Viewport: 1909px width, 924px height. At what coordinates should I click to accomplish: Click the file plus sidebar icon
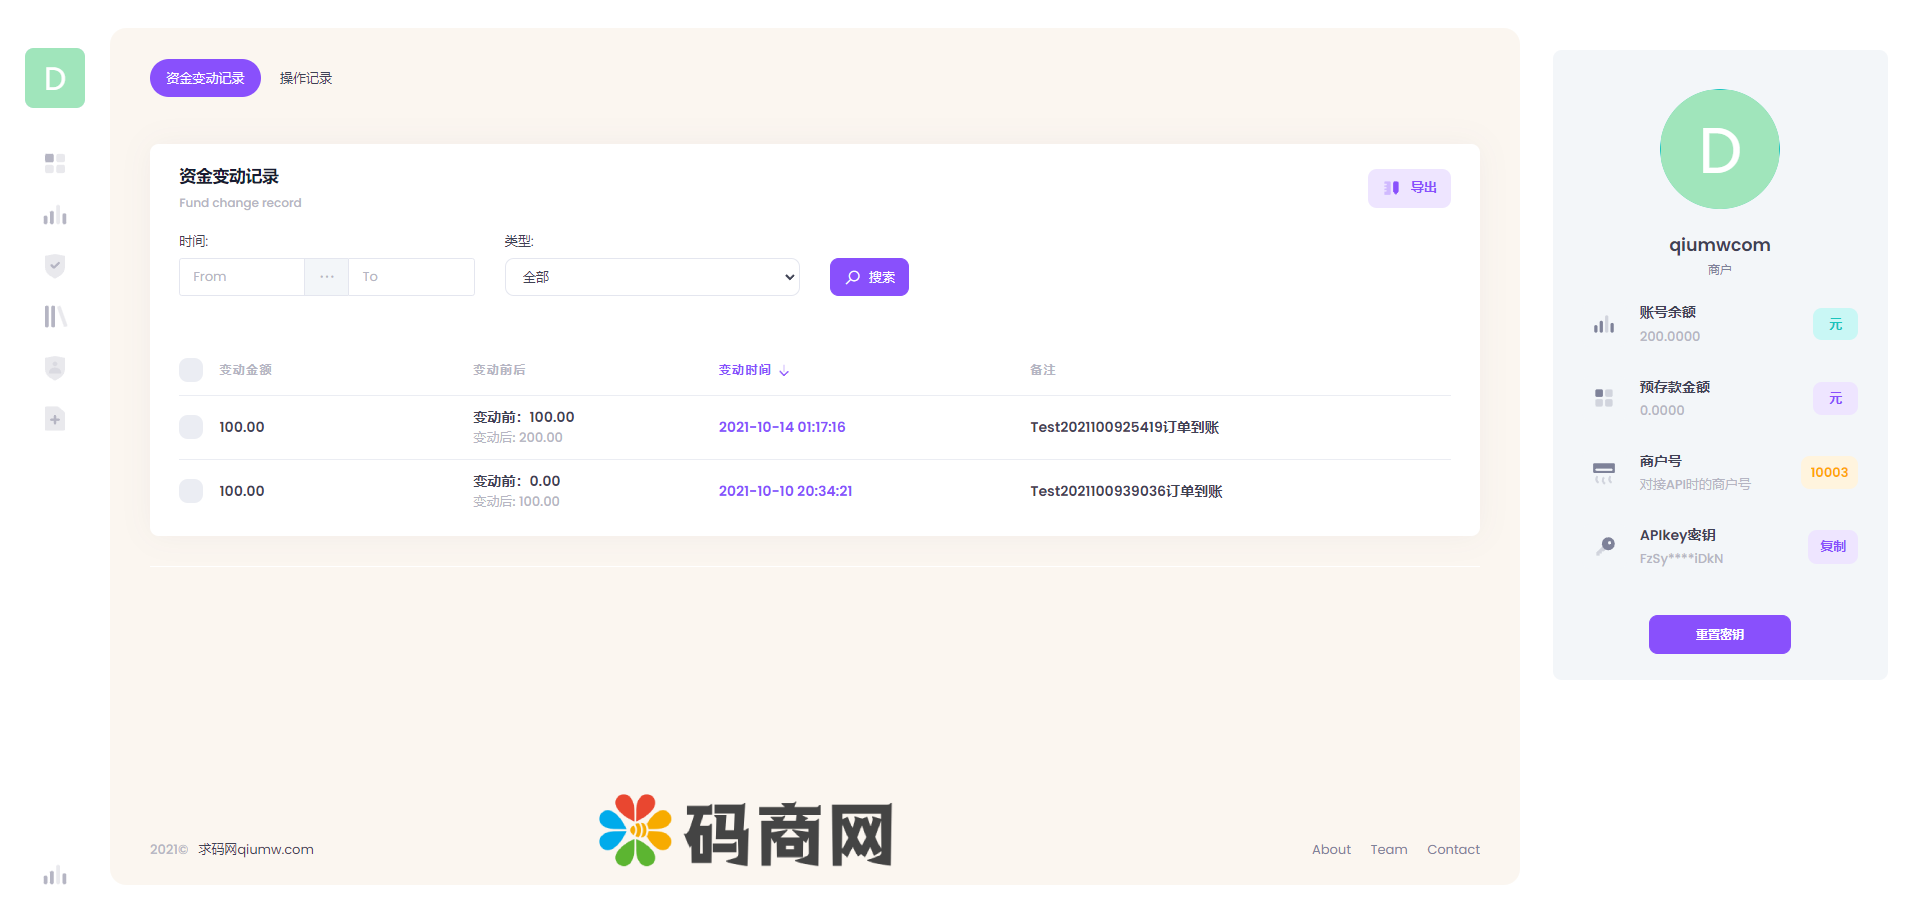click(55, 419)
